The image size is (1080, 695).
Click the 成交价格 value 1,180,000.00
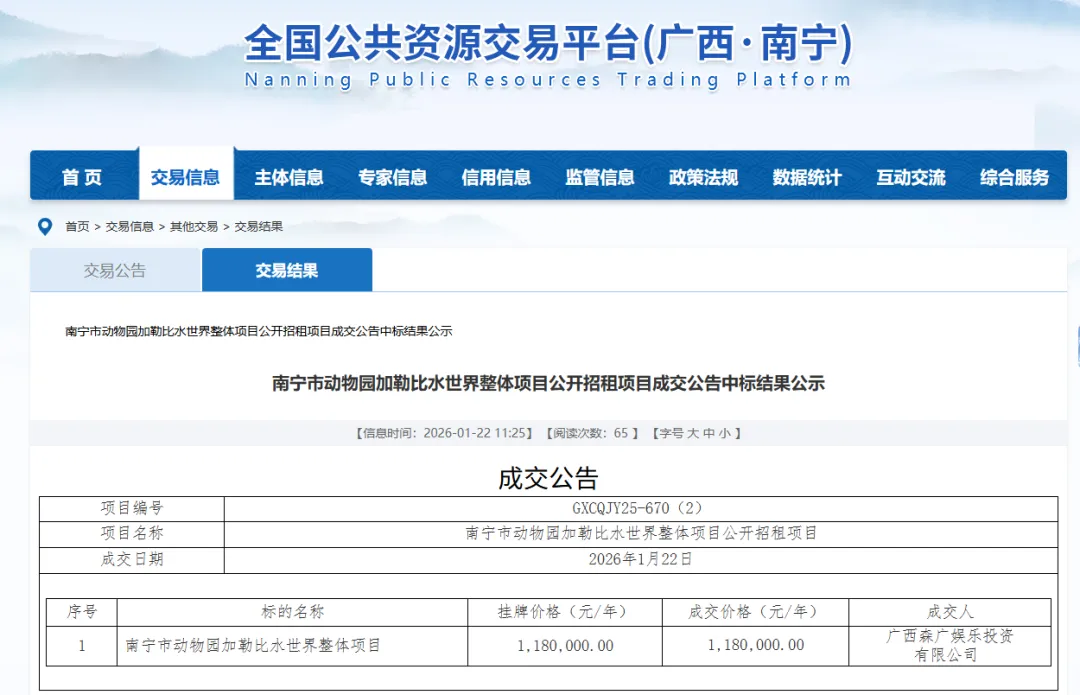point(756,645)
